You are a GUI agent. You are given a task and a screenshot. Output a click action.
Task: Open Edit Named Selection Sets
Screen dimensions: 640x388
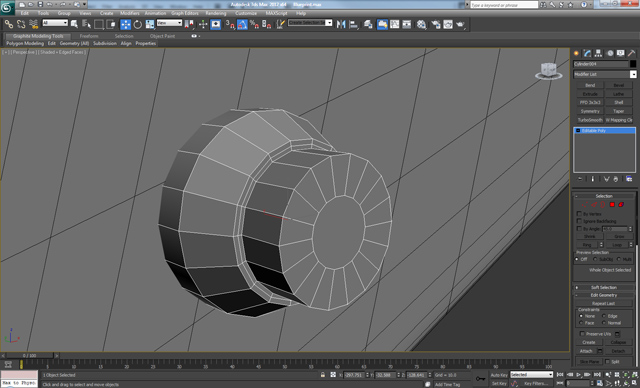click(x=280, y=24)
